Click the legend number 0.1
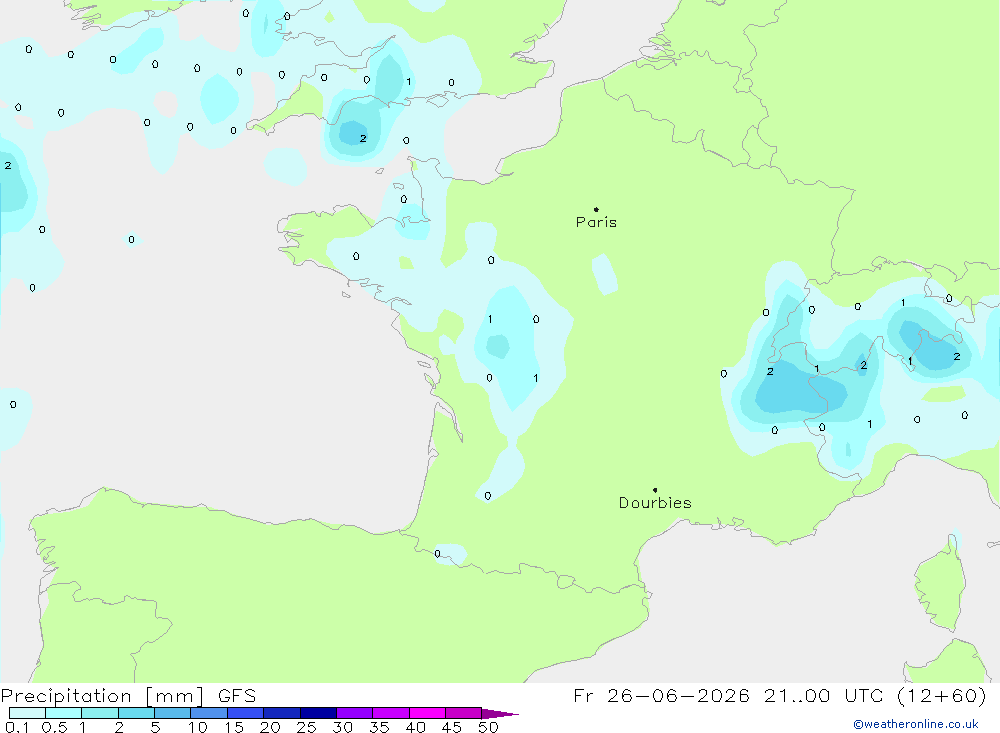This screenshot has width=1000, height=733. pyautogui.click(x=17, y=727)
